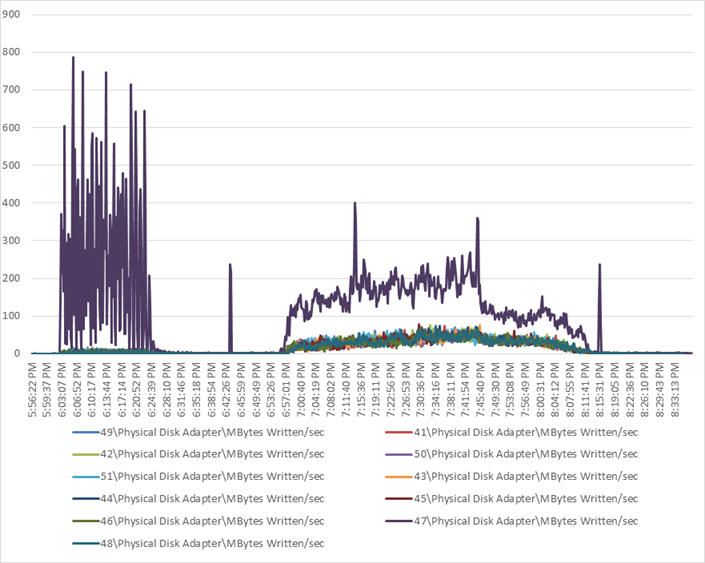The width and height of the screenshot is (705, 563).
Task: Click the adapter 51 legend text
Action: pos(212,476)
